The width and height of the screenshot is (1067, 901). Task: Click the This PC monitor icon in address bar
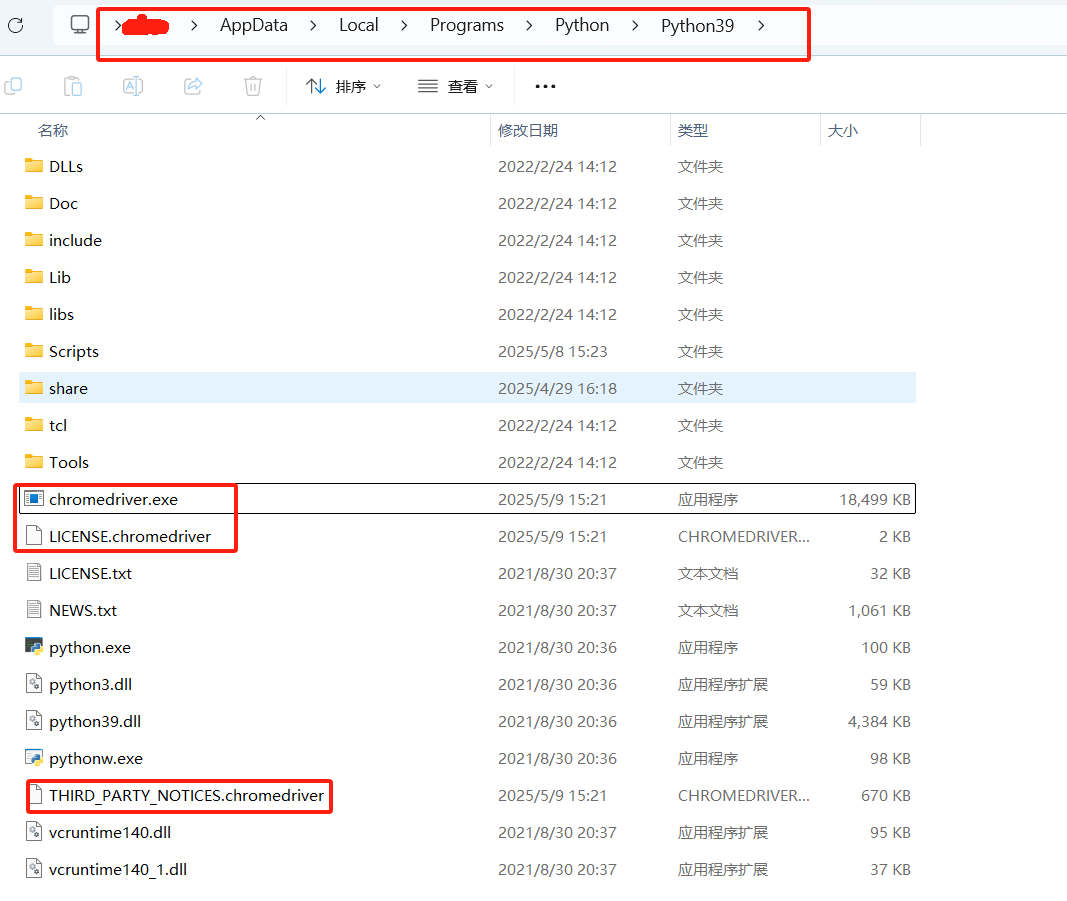[80, 25]
